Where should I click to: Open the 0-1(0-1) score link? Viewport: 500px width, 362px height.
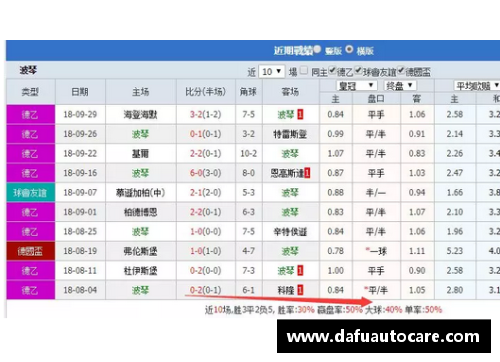pos(206,134)
